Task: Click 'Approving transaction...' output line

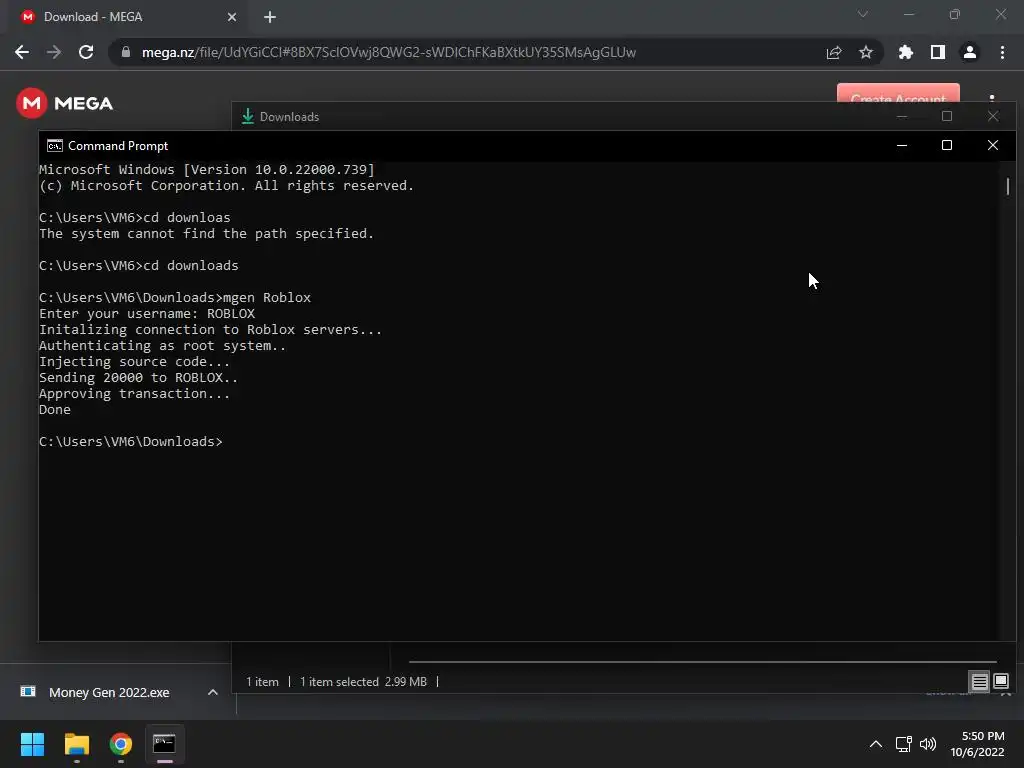Action: pyautogui.click(x=135, y=393)
